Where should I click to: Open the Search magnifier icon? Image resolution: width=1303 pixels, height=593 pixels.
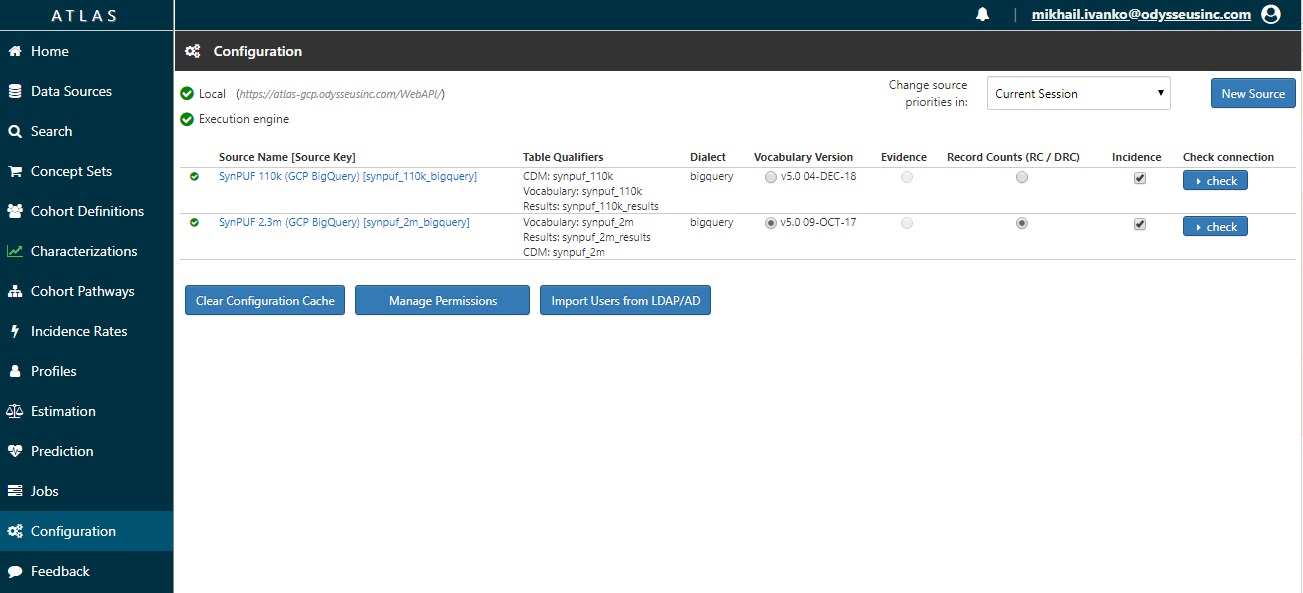tap(15, 131)
